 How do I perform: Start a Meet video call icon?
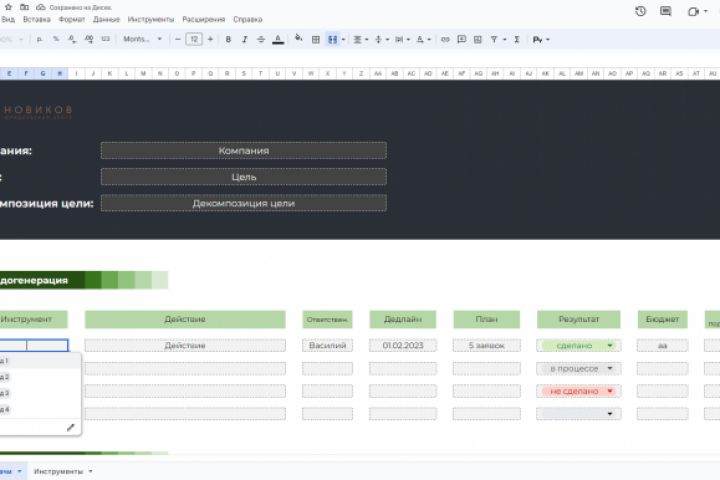(693, 11)
